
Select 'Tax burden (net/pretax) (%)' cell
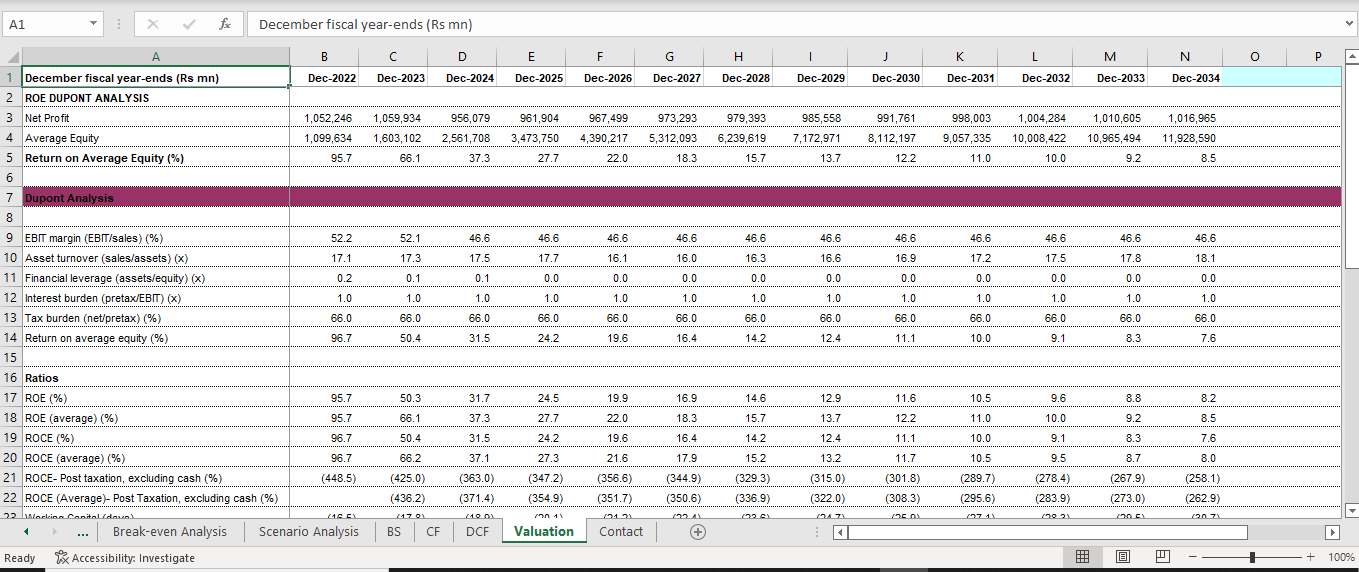pos(155,318)
